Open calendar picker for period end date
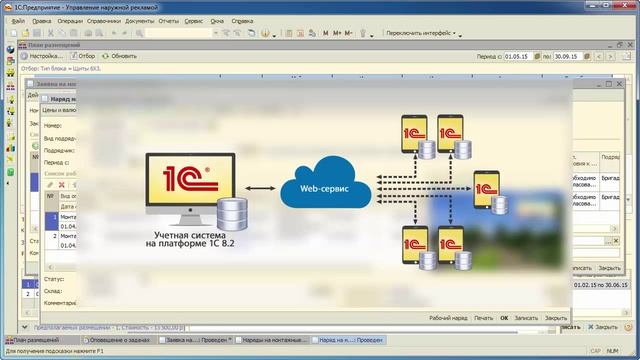640x360 pixels. [587, 56]
